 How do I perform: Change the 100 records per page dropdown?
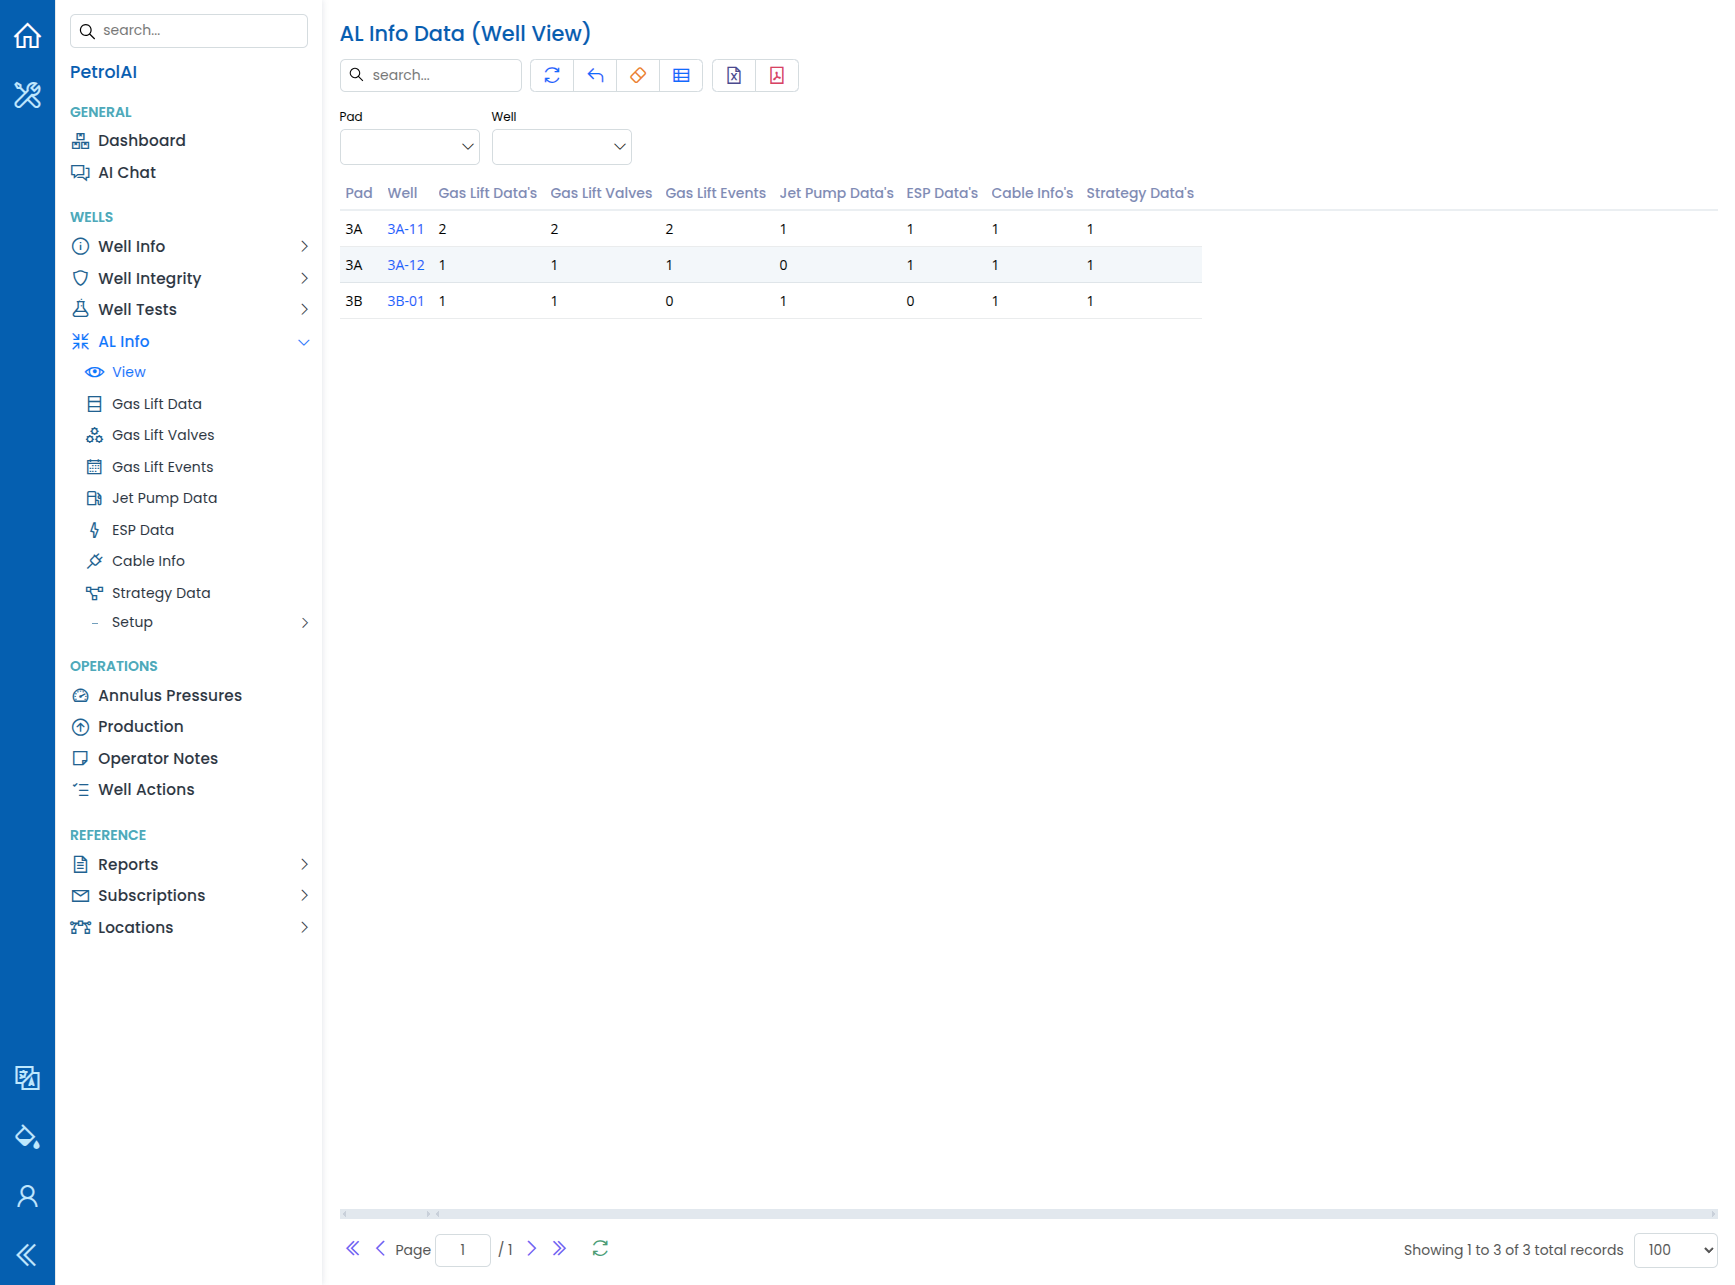(x=1675, y=1250)
